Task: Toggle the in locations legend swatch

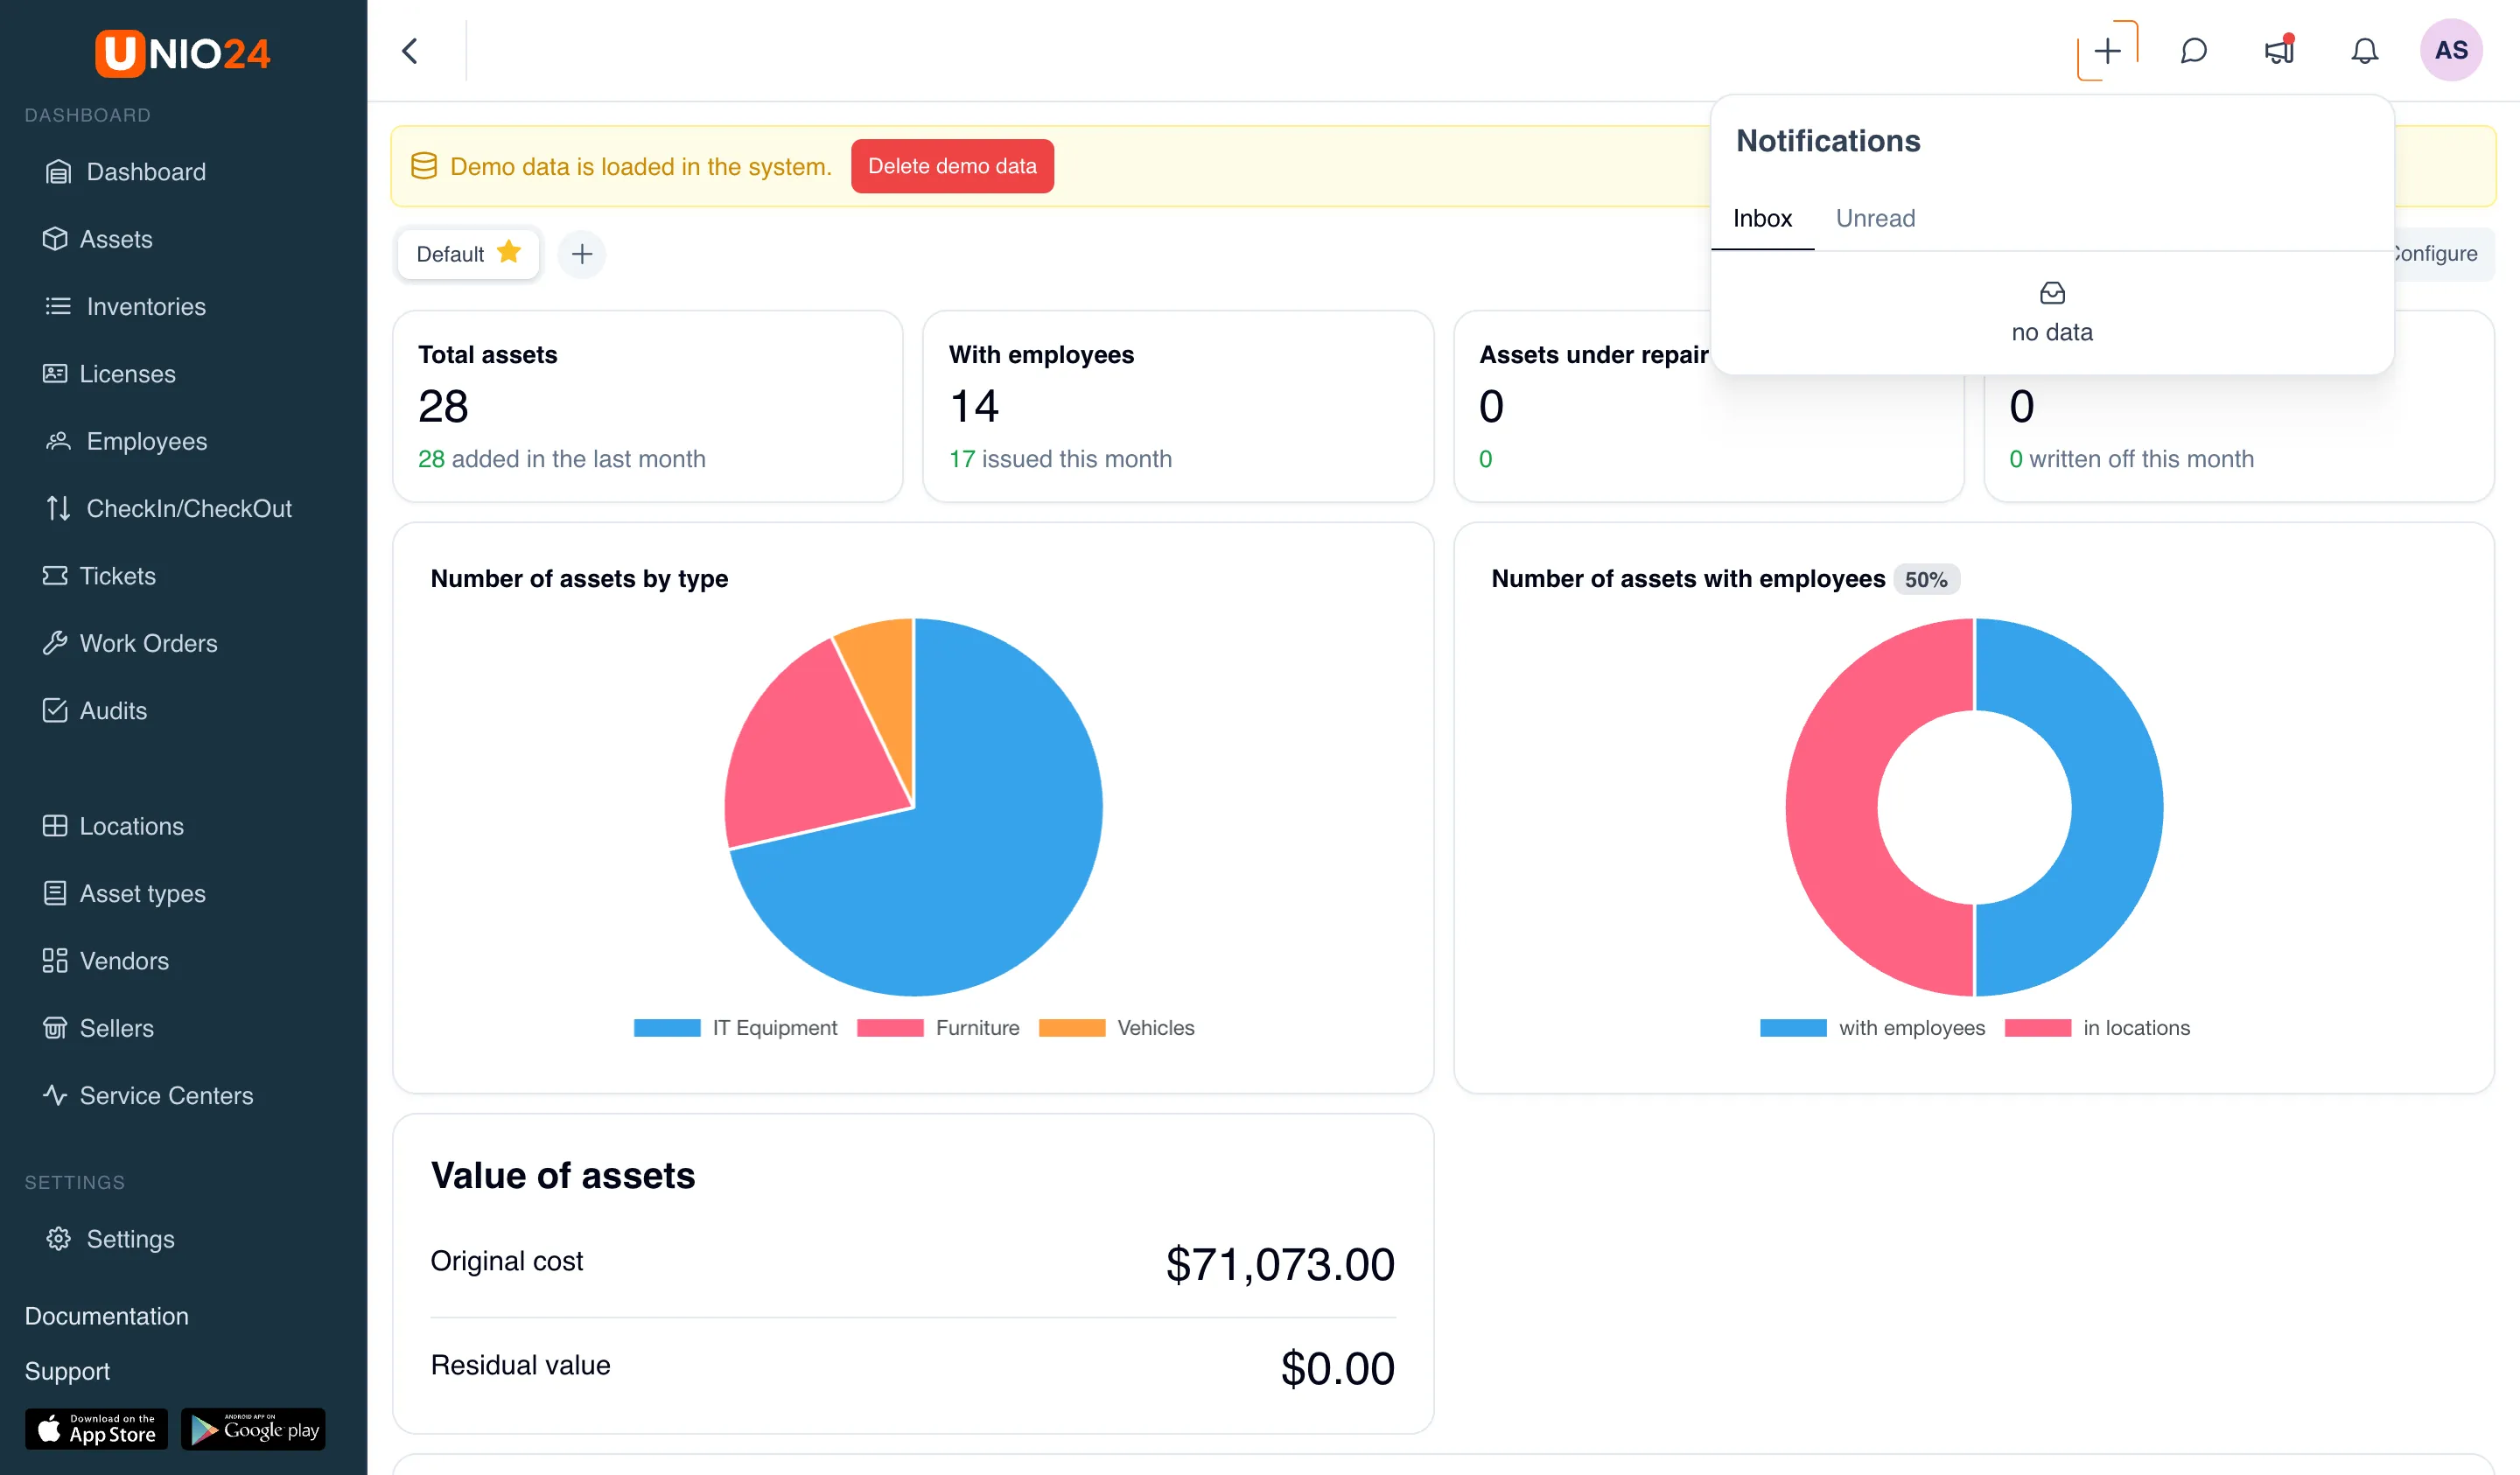Action: (x=2038, y=1028)
